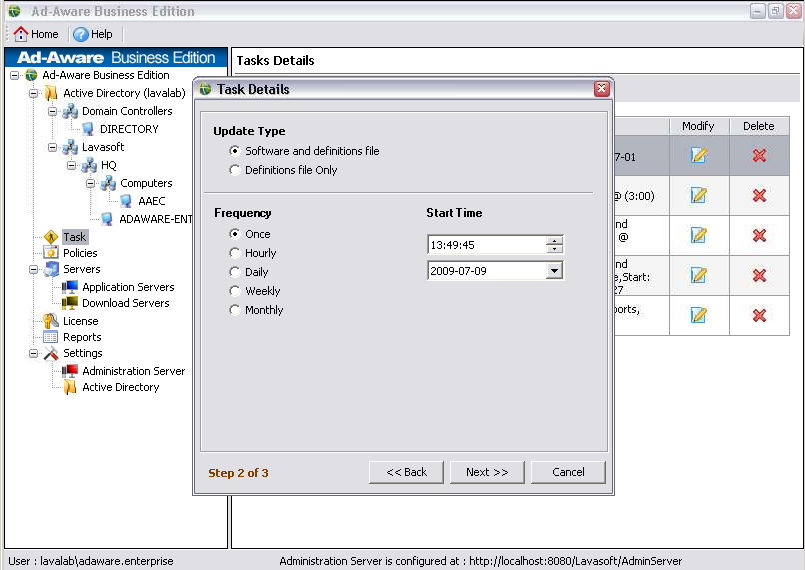Screen dimensions: 805x570
Task: Click the << Back button
Action: pos(406,472)
